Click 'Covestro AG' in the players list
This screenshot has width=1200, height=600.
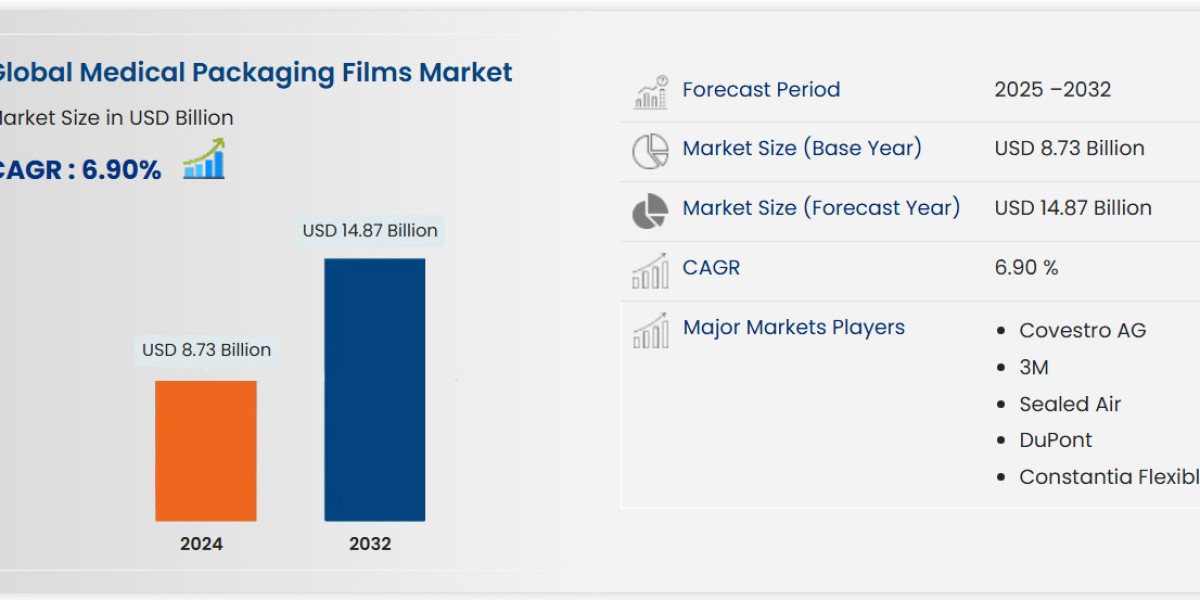(1082, 331)
